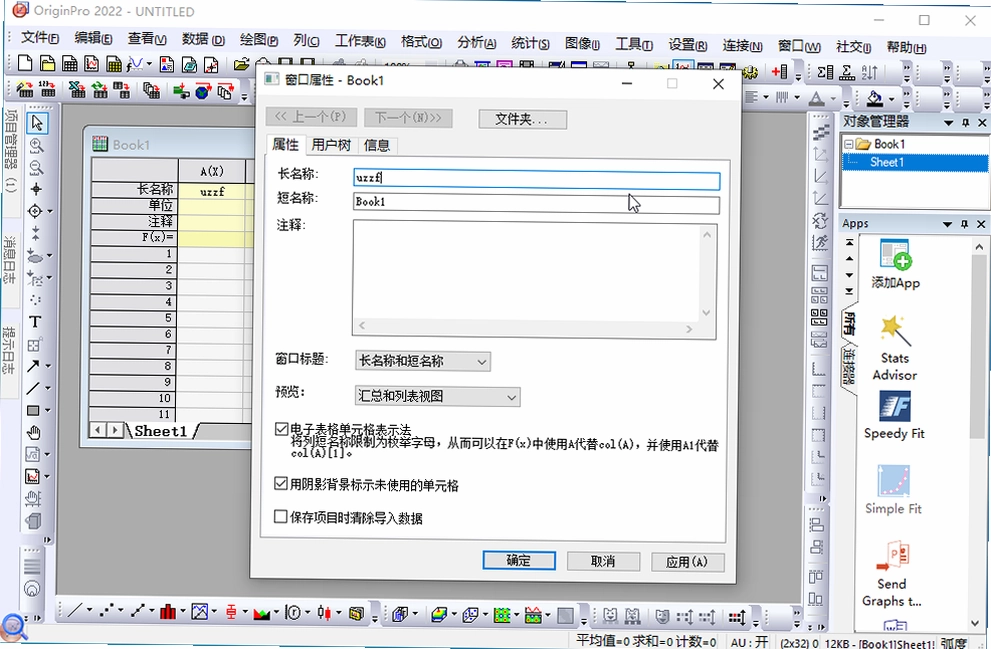Screen dimensions: 991x649
Task: Expand the Line plot dropdown arrow
Action: [89, 610]
